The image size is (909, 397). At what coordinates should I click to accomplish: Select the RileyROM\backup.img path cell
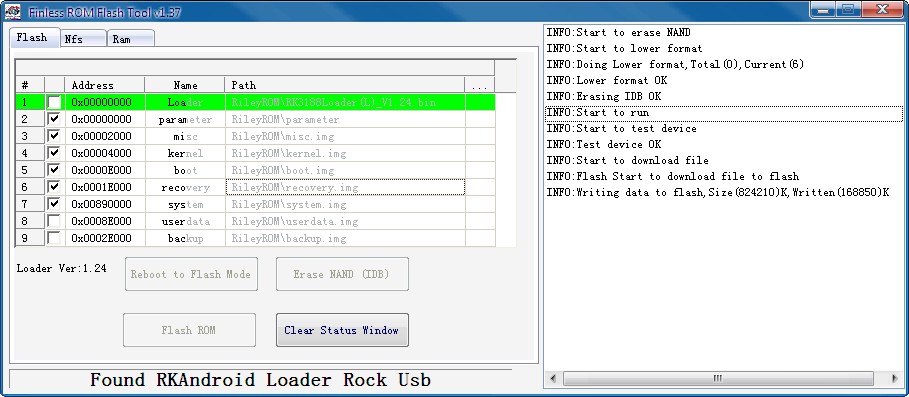[x=345, y=238]
